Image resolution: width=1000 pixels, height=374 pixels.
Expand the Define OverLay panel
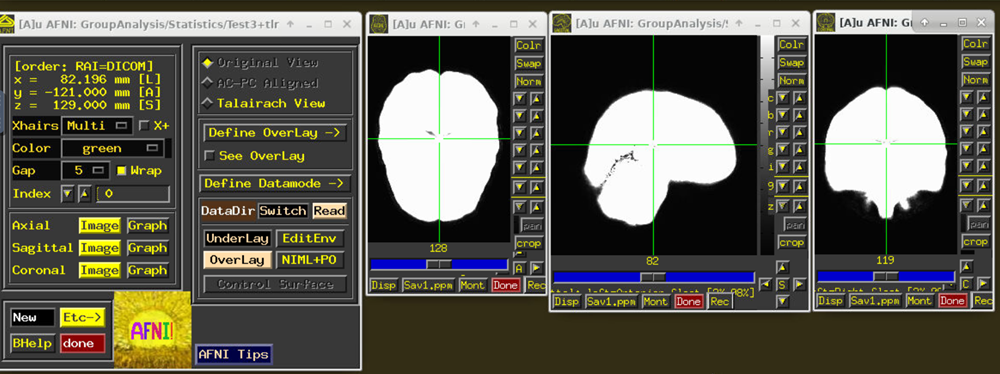[275, 133]
